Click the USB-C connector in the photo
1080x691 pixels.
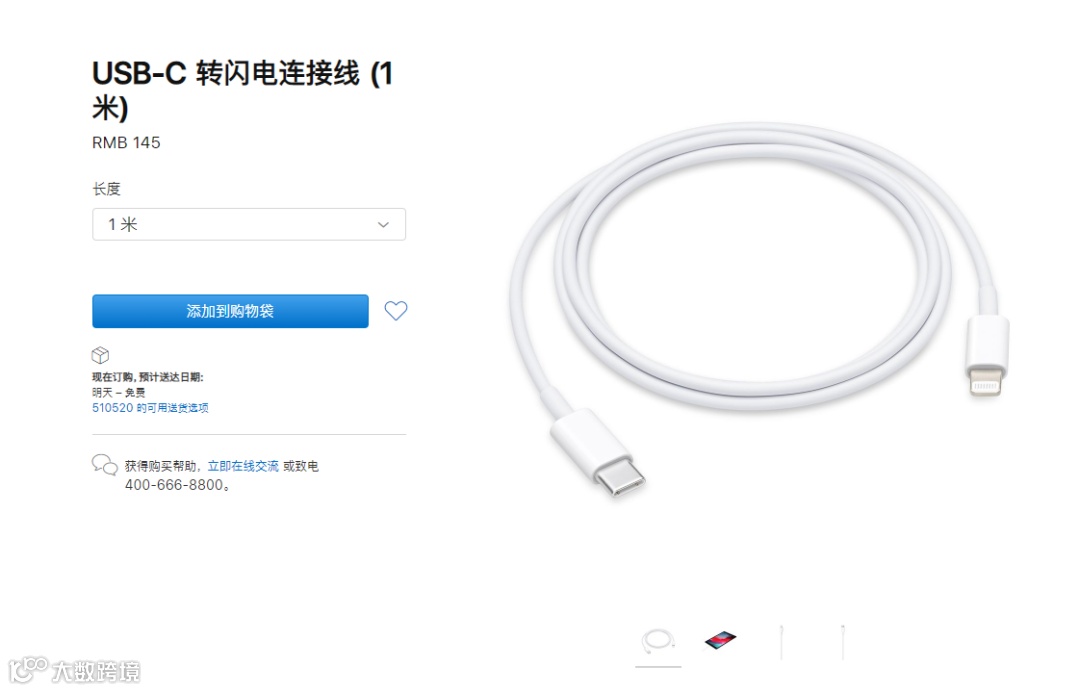(598, 452)
